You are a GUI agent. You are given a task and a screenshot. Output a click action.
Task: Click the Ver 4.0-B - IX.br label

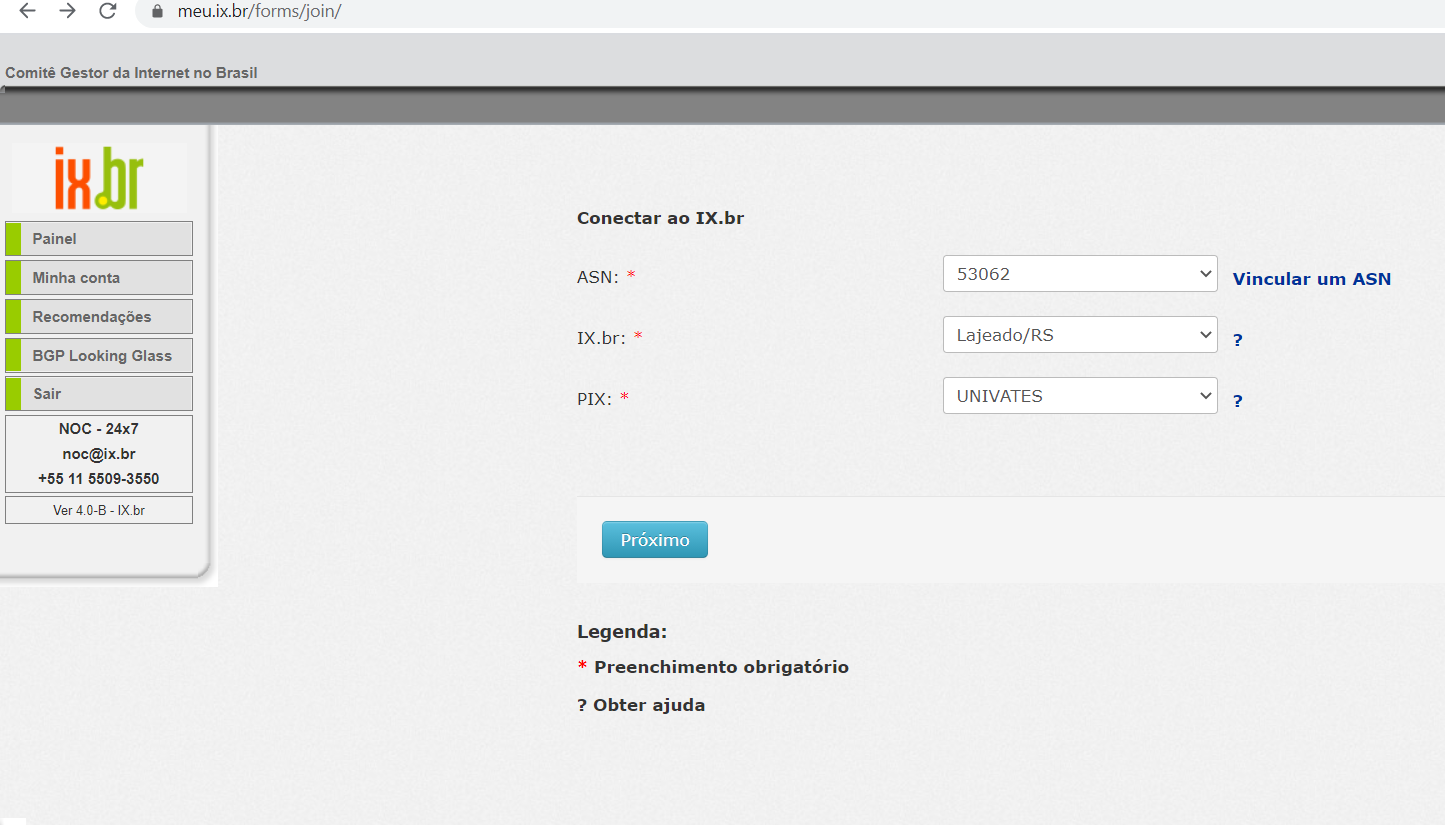[x=99, y=510]
